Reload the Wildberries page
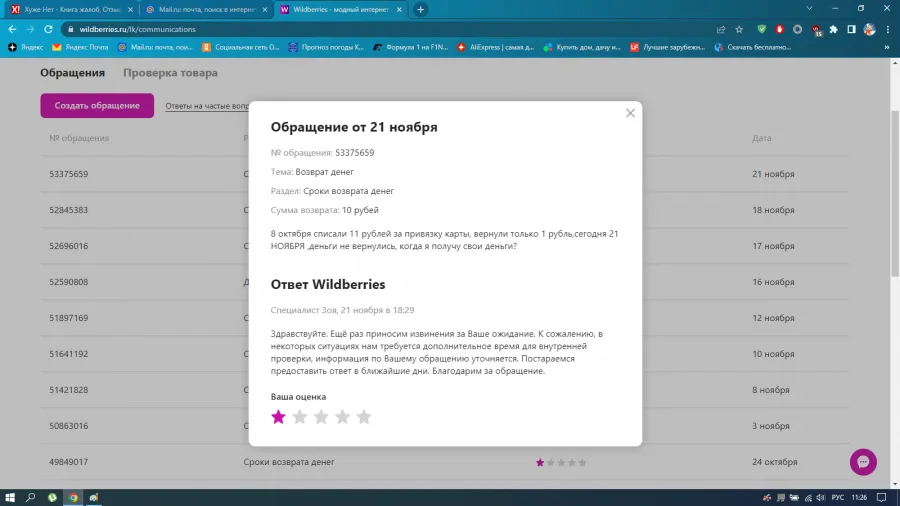This screenshot has width=900, height=506. pyautogui.click(x=48, y=29)
